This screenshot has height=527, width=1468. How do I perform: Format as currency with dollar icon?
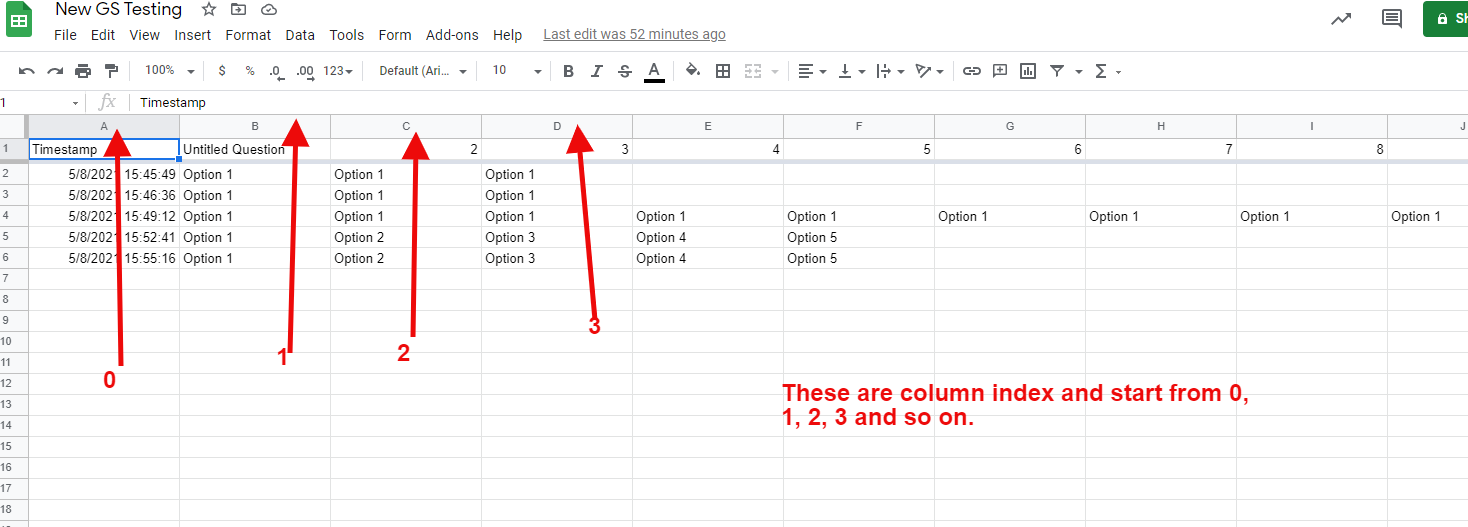[x=221, y=71]
